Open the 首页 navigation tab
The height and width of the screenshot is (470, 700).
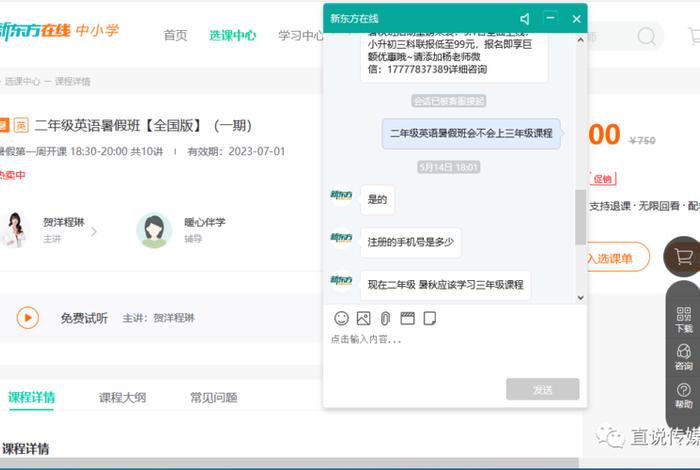pyautogui.click(x=175, y=35)
